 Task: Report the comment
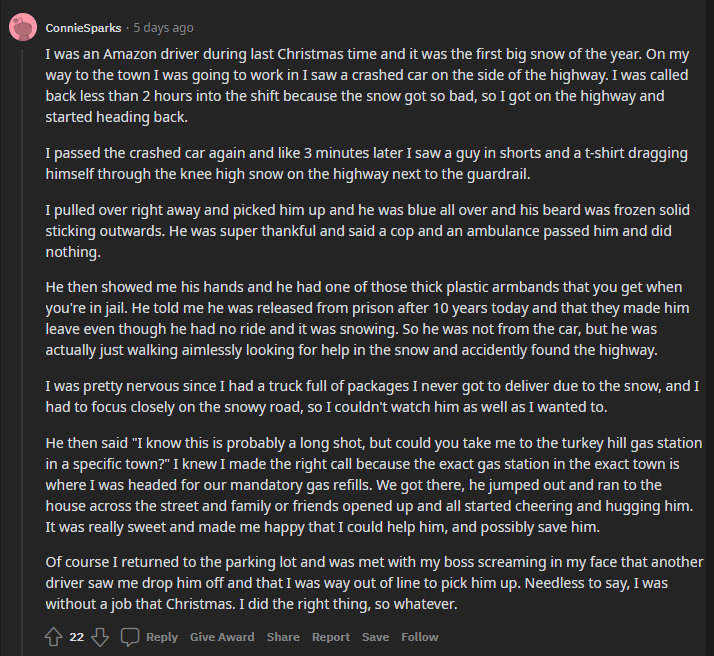coord(331,637)
